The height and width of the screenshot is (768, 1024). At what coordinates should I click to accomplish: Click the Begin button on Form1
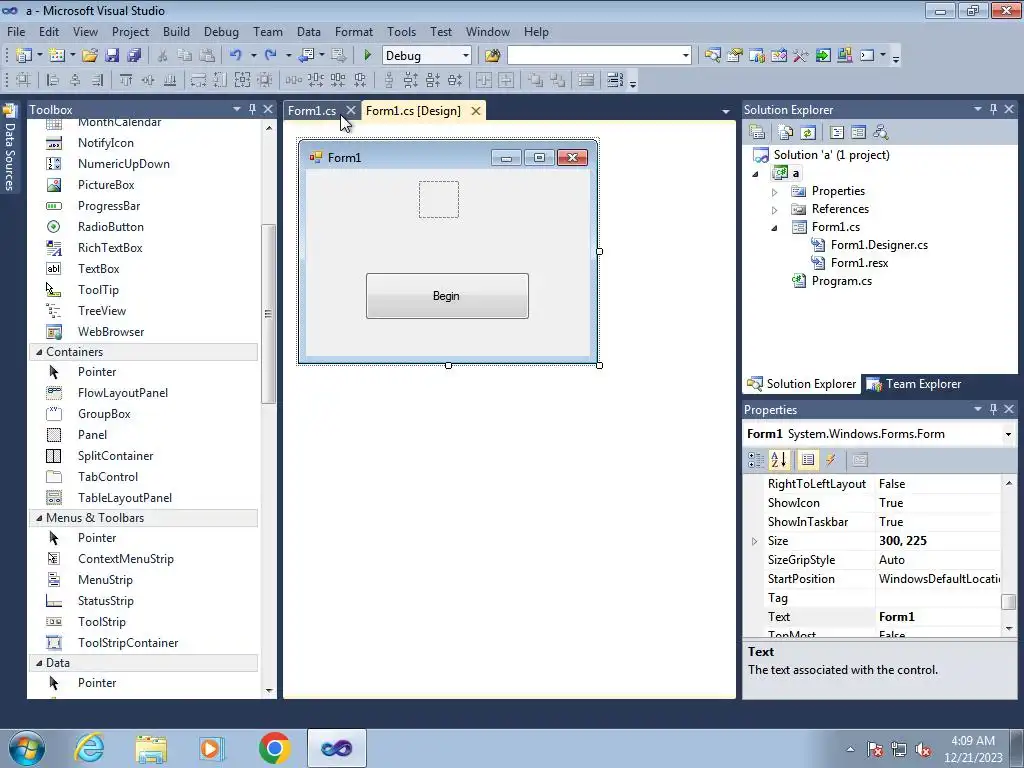click(447, 296)
